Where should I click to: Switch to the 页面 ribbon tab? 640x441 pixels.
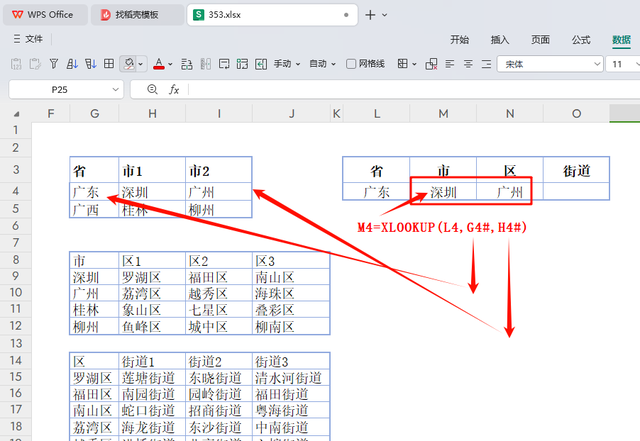tap(540, 40)
